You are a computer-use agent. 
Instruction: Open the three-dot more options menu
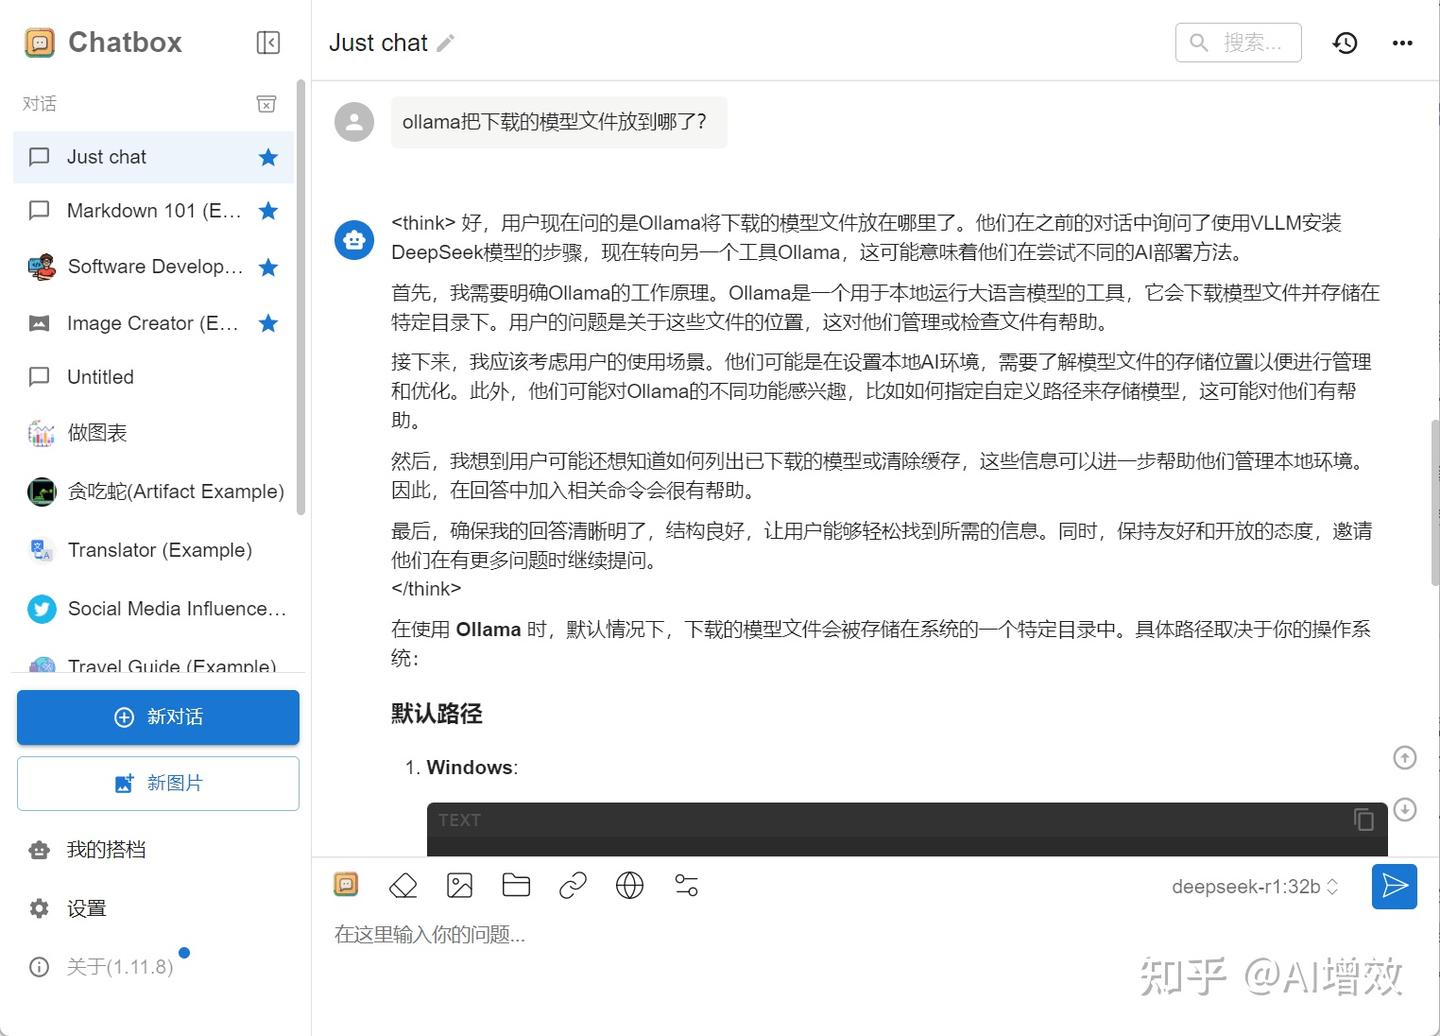click(x=1402, y=42)
